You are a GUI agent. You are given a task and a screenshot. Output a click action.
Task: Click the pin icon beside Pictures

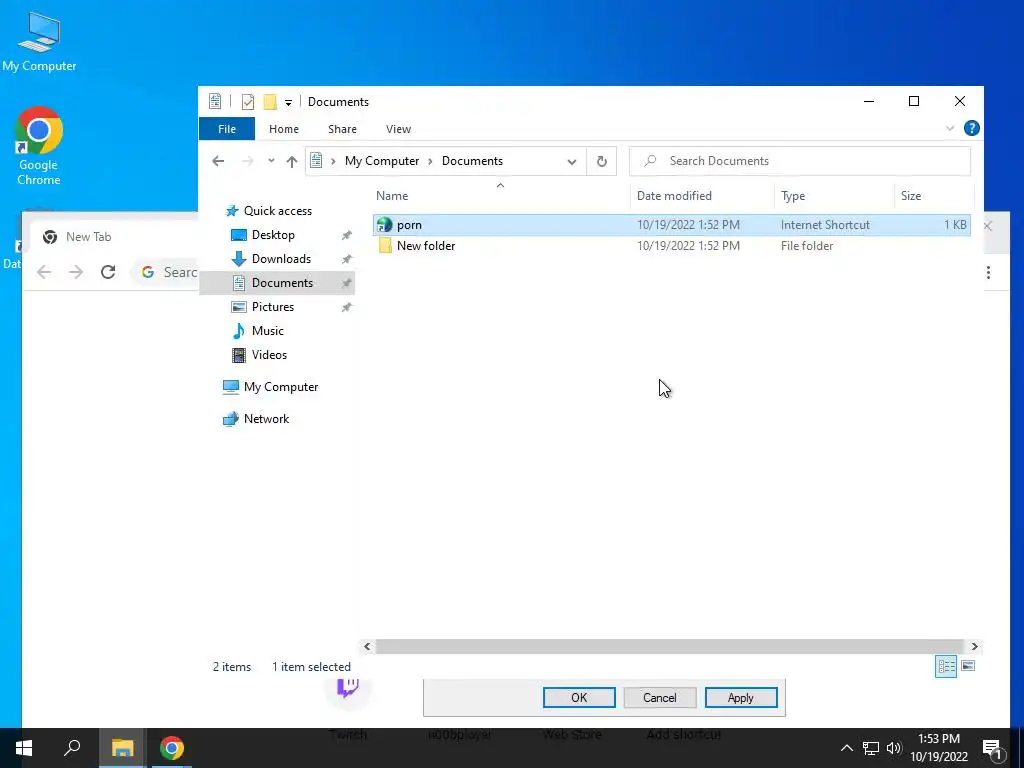tap(346, 307)
